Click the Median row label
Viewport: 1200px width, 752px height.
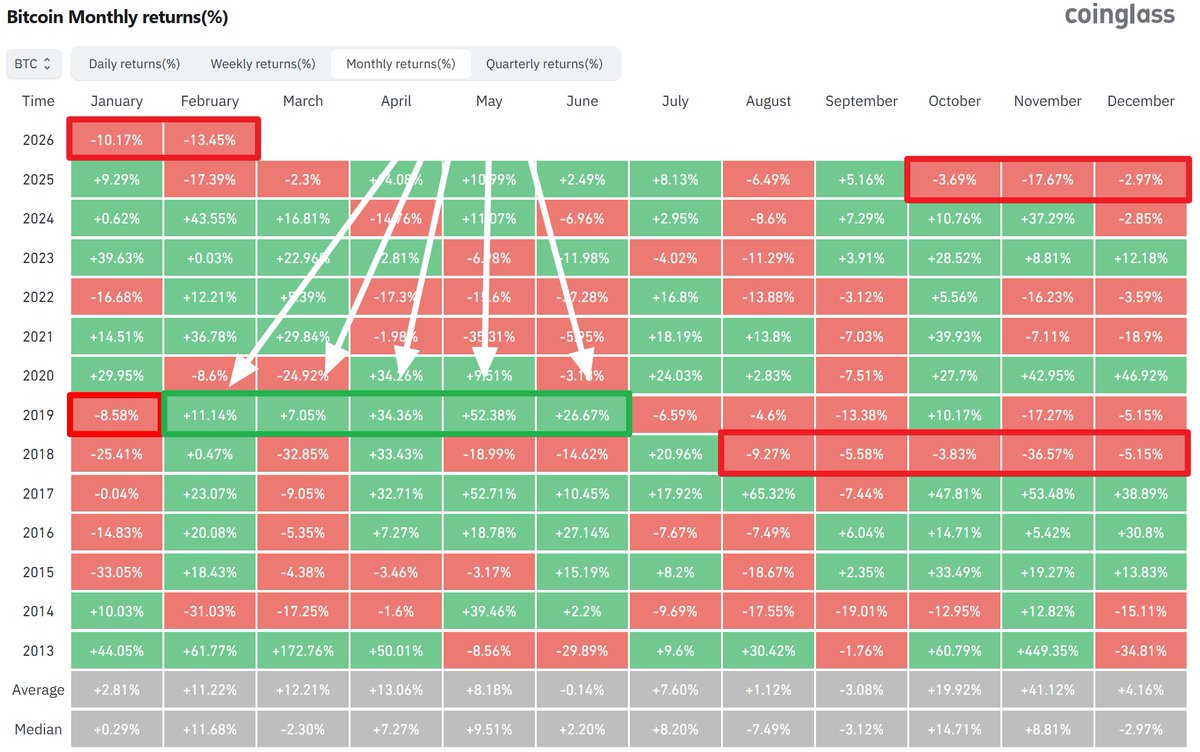[38, 728]
